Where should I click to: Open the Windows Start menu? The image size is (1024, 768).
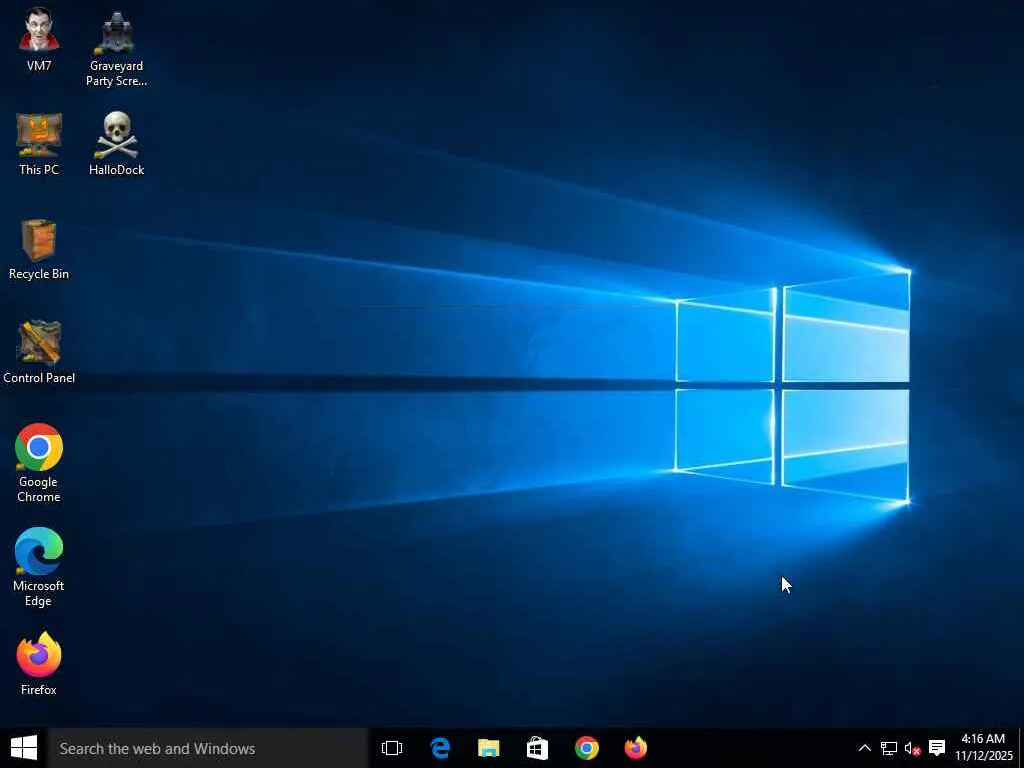[24, 748]
